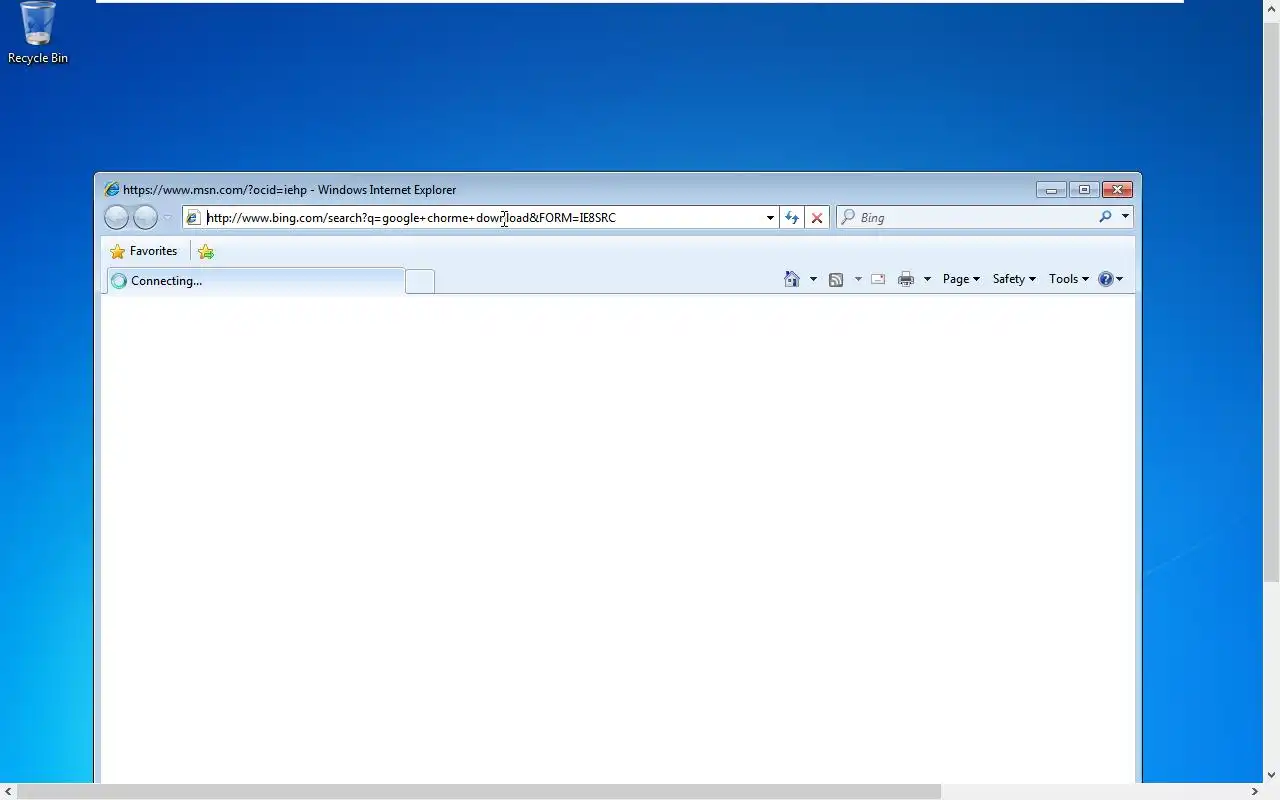The image size is (1280, 800).
Task: Open the Page menu
Action: (961, 279)
